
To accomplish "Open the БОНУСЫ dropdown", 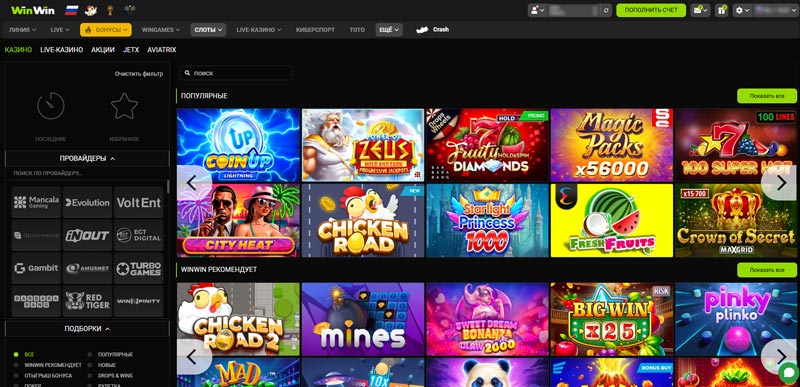I will click(x=106, y=30).
